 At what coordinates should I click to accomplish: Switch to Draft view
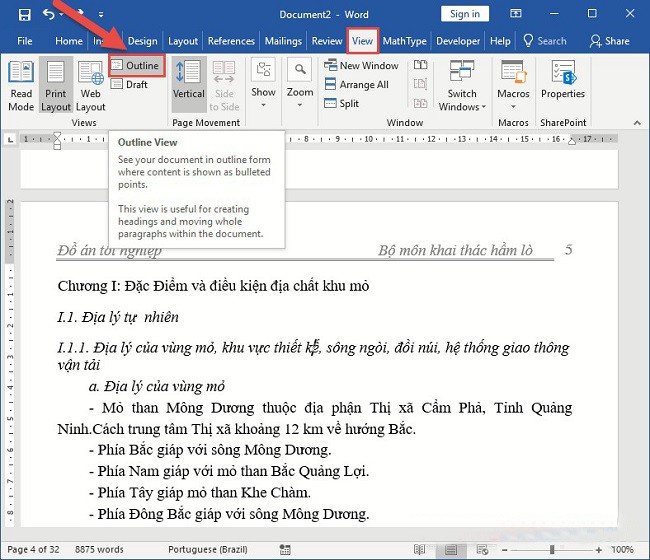[x=129, y=85]
